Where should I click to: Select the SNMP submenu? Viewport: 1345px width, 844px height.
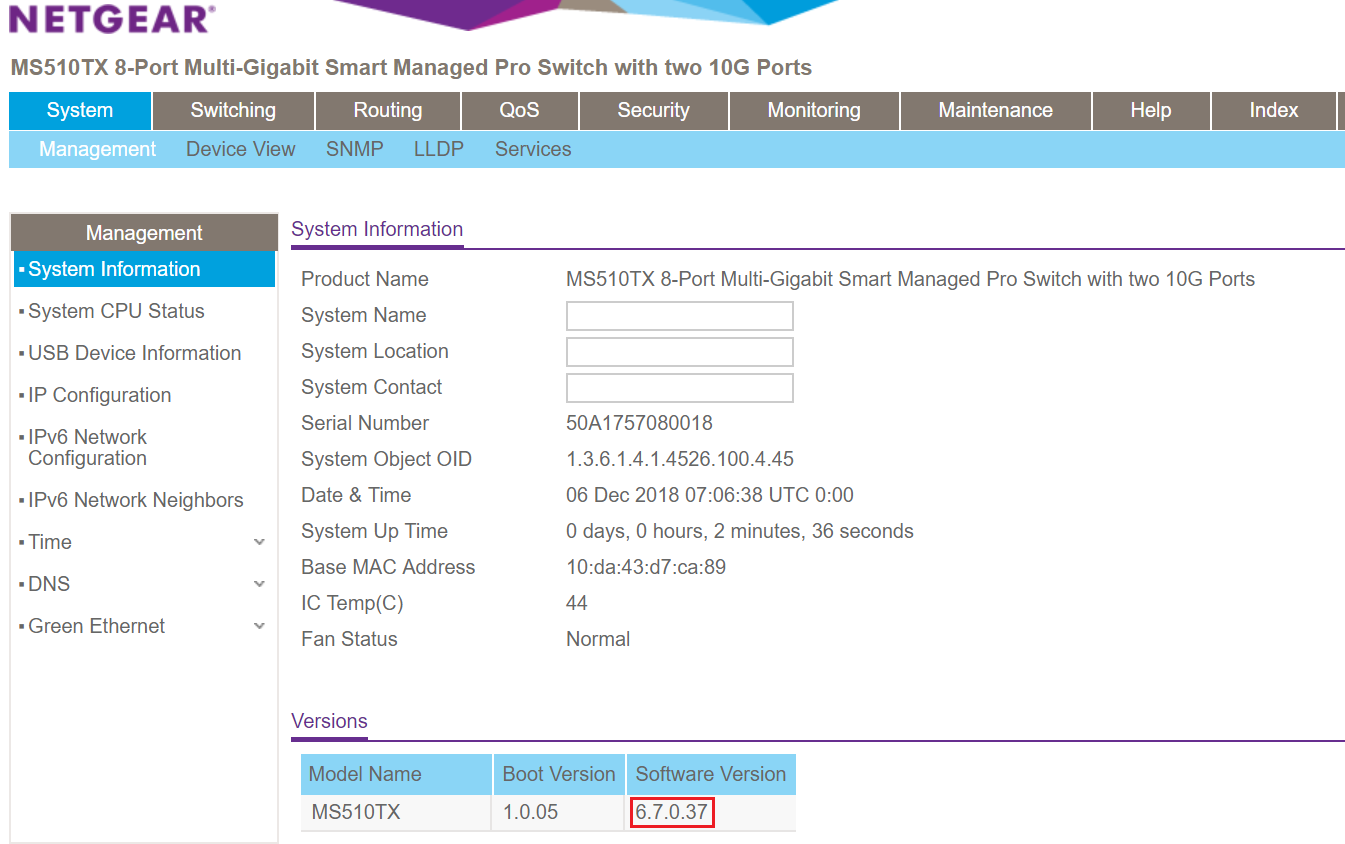pyautogui.click(x=355, y=149)
